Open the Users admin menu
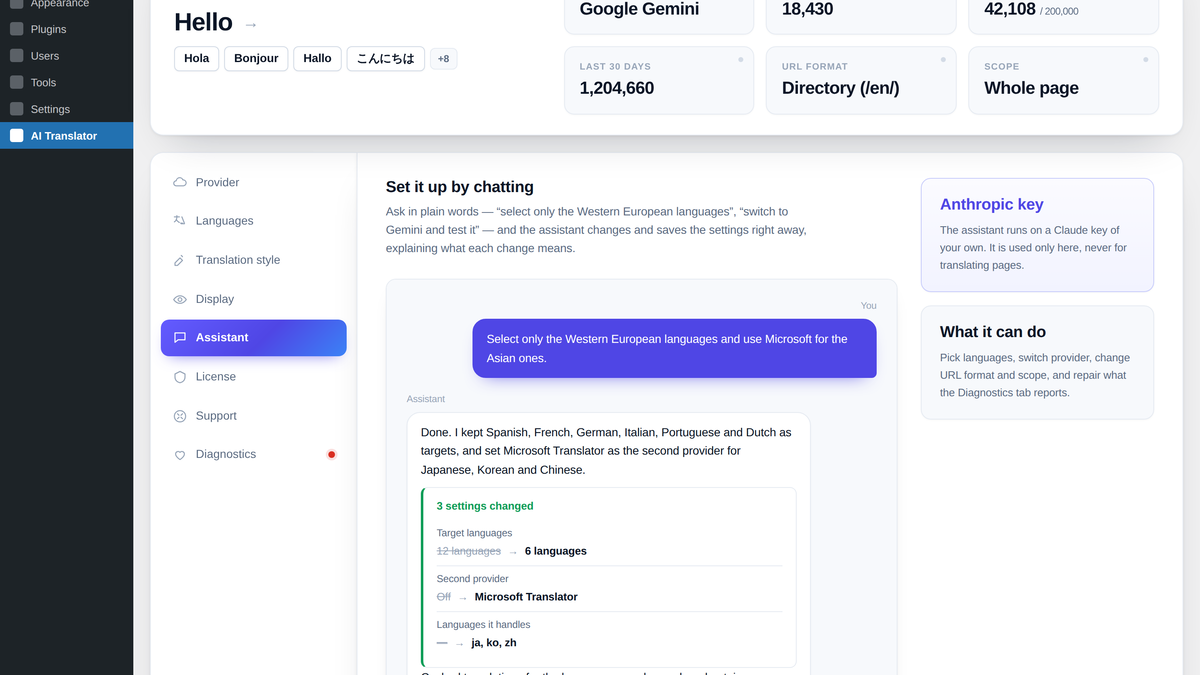Viewport: 1200px width, 675px height. pyautogui.click(x=66, y=56)
